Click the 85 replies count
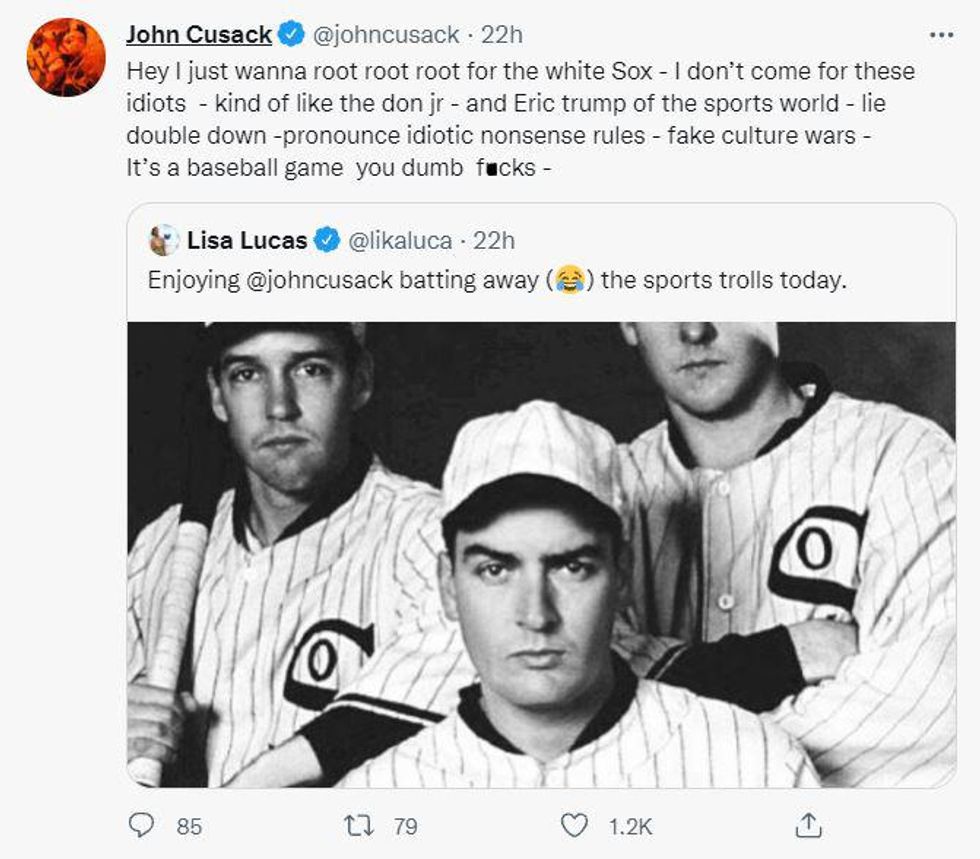The height and width of the screenshot is (859, 980). (x=189, y=826)
